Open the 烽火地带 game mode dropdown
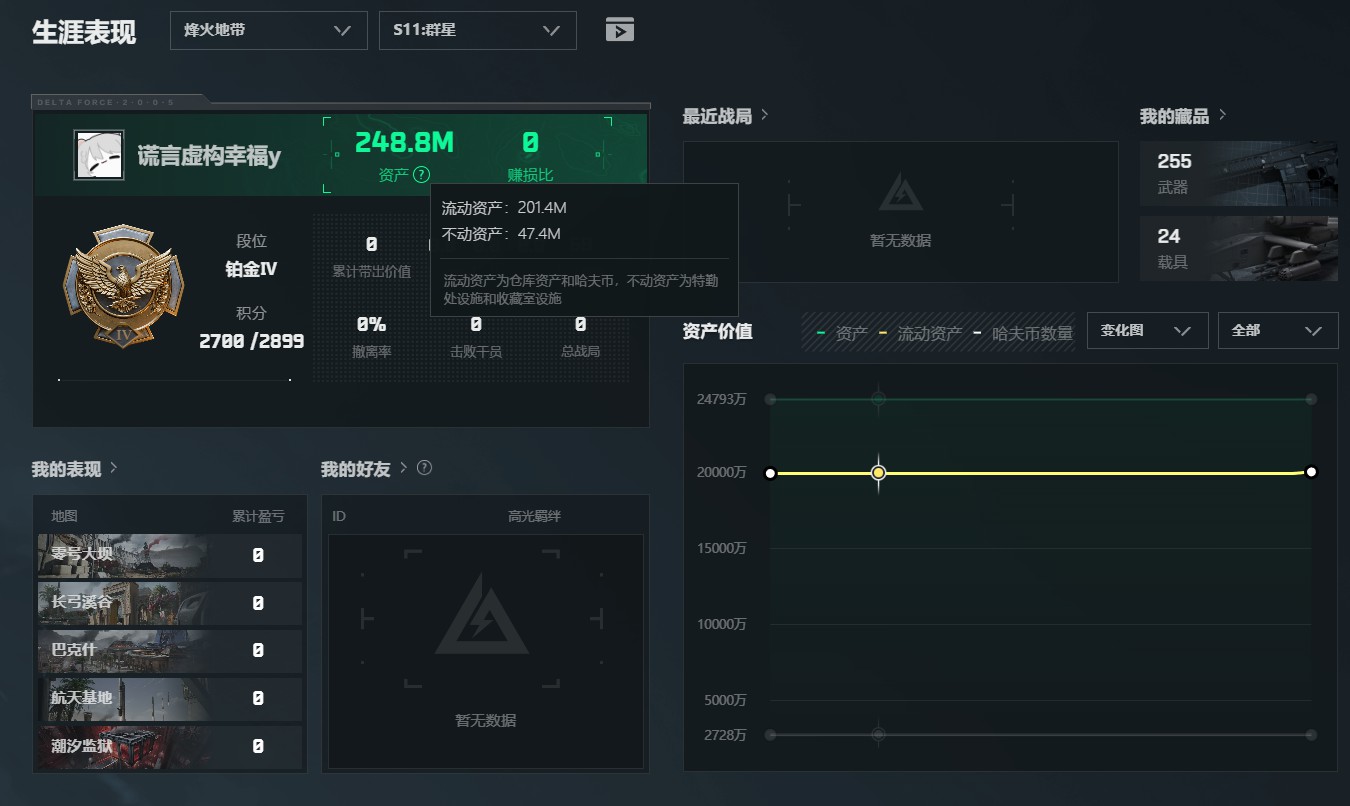This screenshot has height=806, width=1350. coord(268,30)
